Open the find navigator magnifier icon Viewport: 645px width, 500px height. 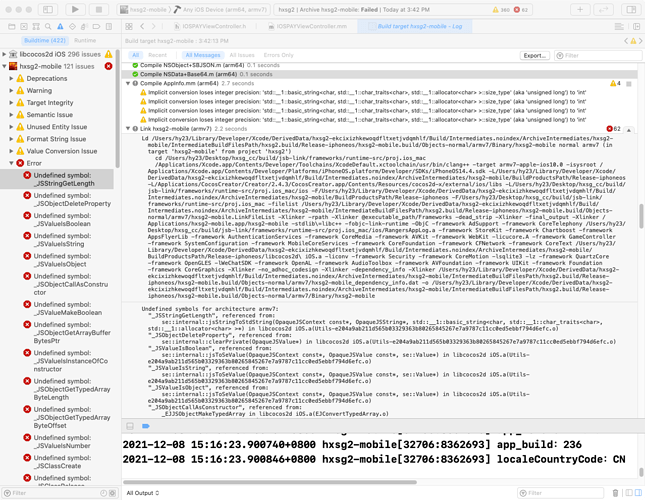[48, 26]
